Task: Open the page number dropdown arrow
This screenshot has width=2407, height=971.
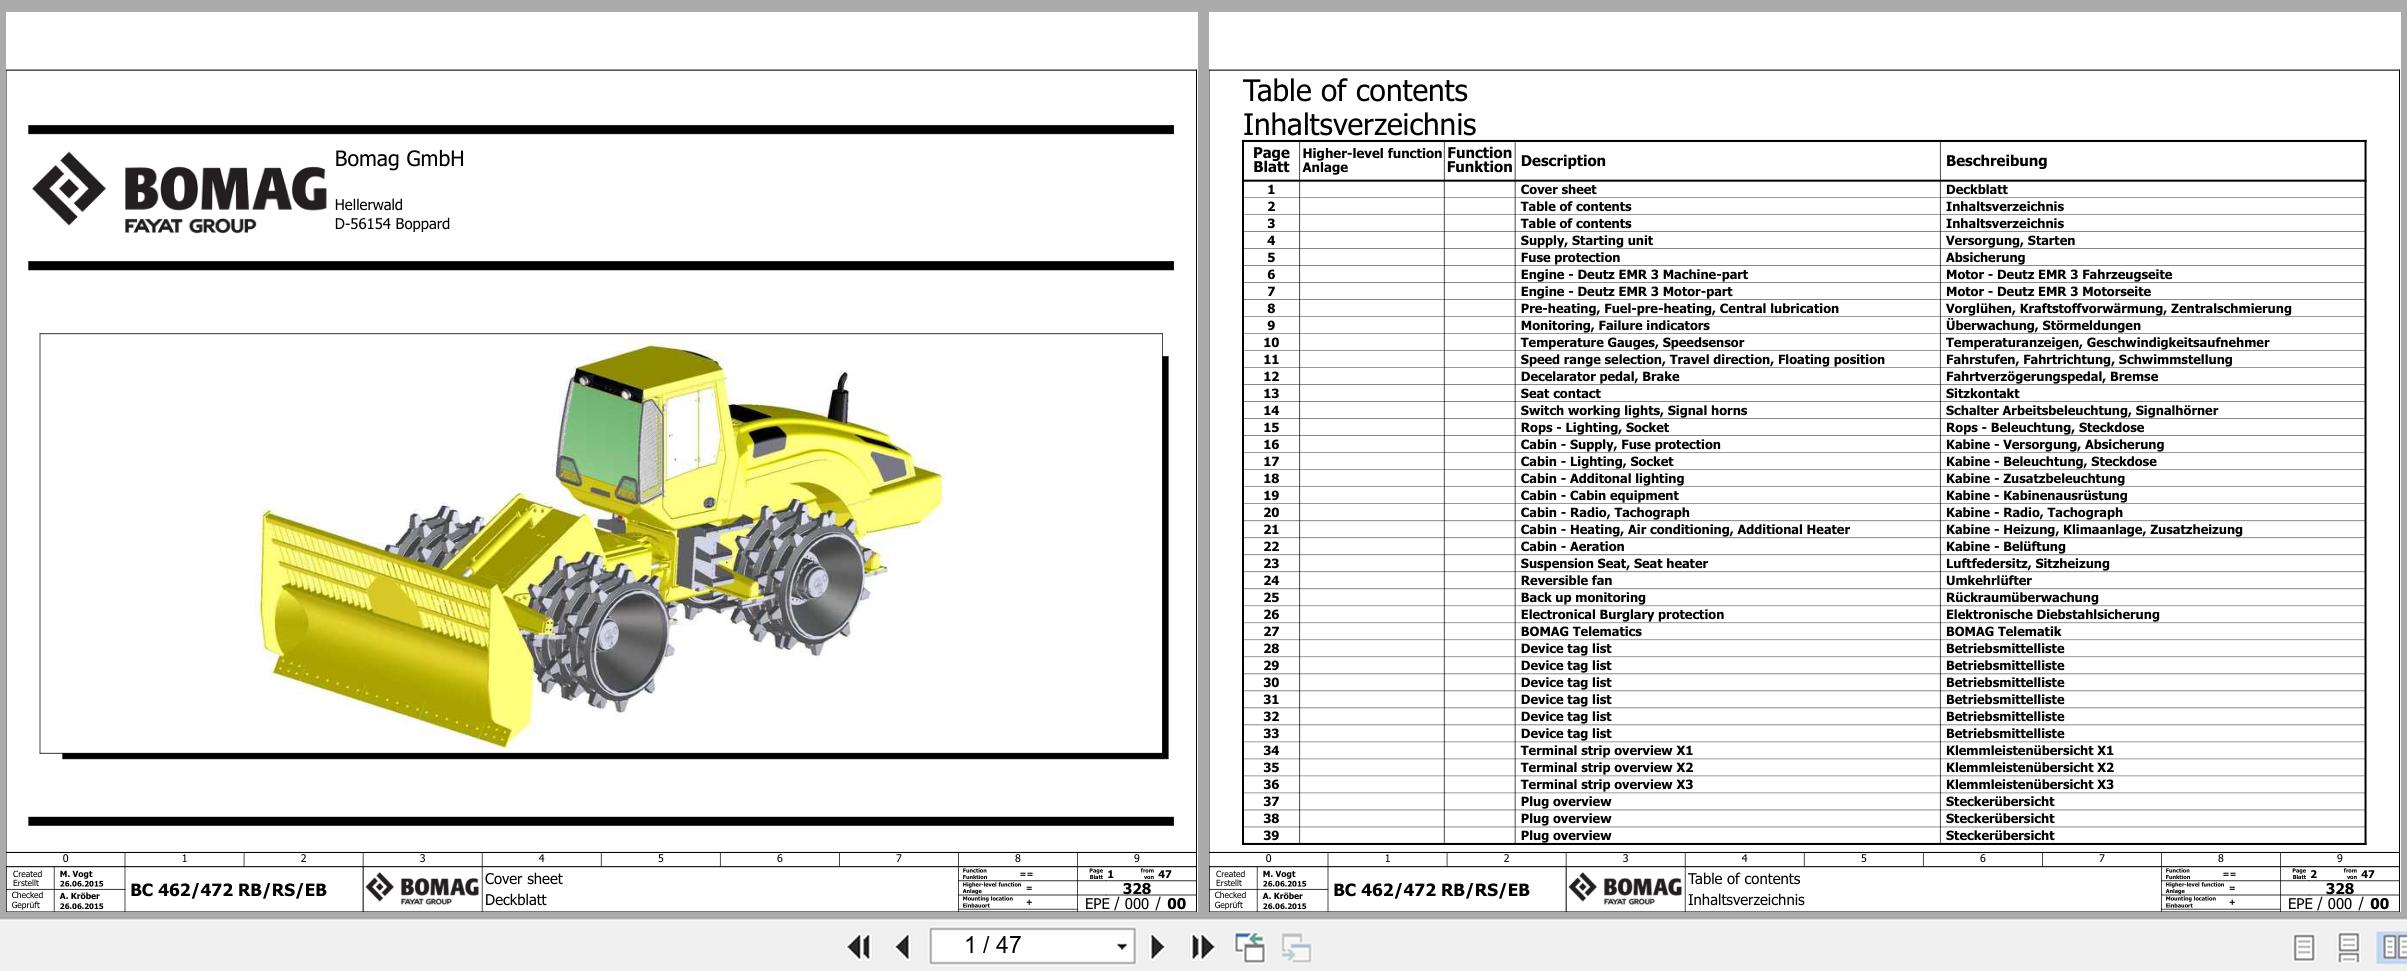Action: tap(1121, 946)
